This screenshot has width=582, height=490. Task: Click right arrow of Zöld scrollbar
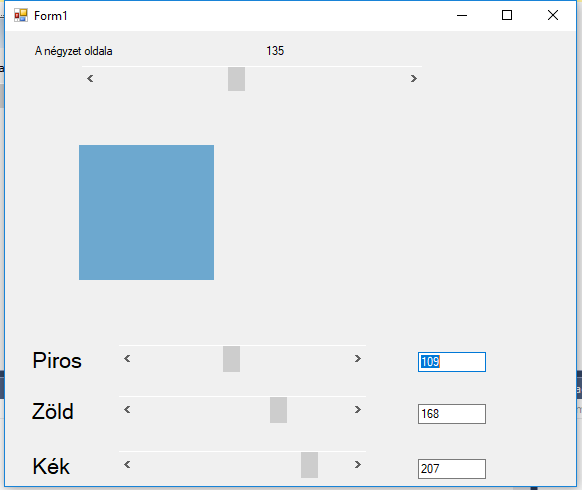point(357,410)
